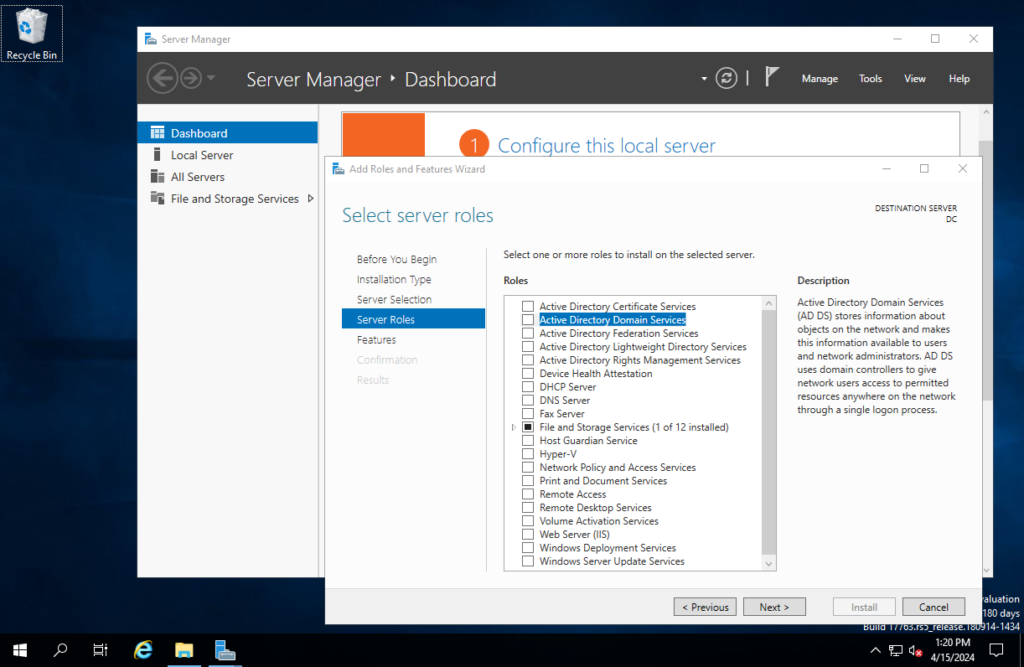Open the taskbar clock showing 1:20 PM
Image resolution: width=1024 pixels, height=667 pixels.
952,650
